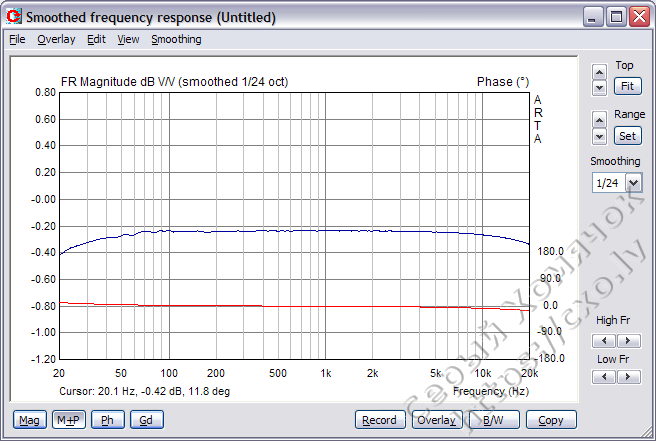The width and height of the screenshot is (656, 441).
Task: Switch to Mag view
Action: tap(29, 420)
